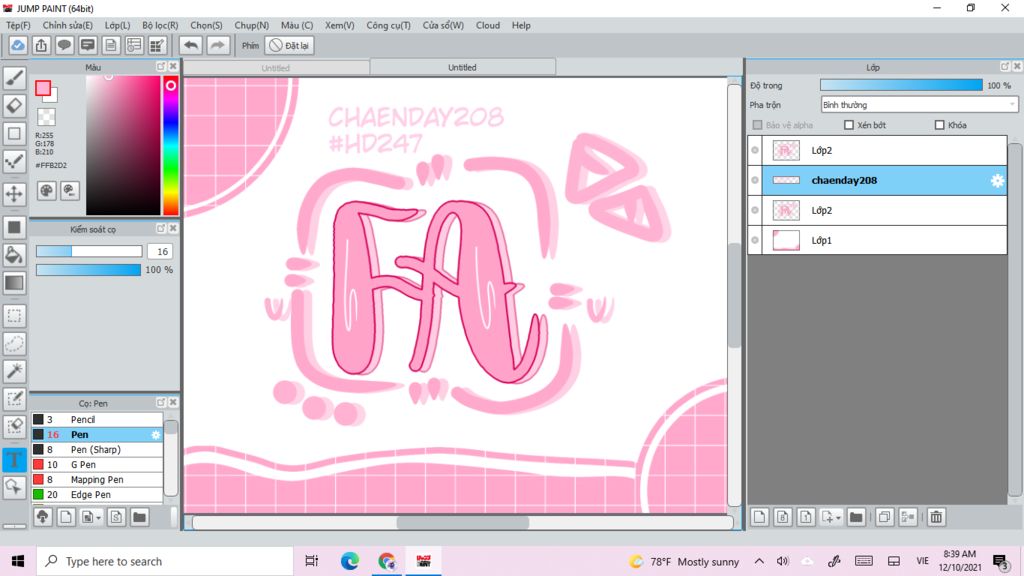Expand the add layer dropdown in Lớp panel

click(x=838, y=518)
